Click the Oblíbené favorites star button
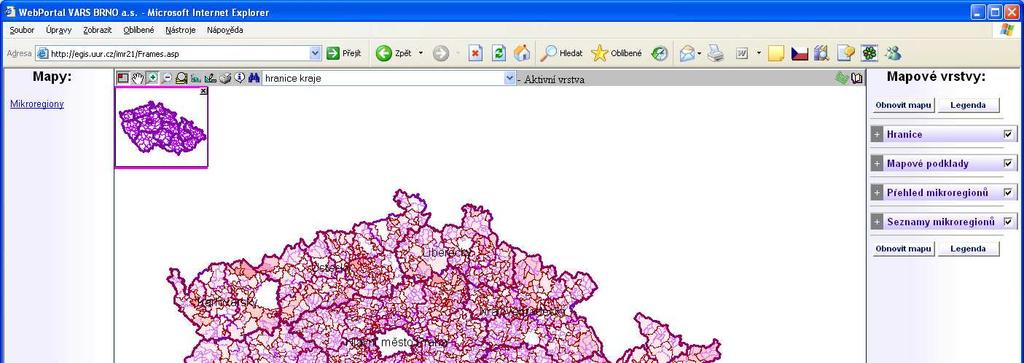 coord(616,54)
